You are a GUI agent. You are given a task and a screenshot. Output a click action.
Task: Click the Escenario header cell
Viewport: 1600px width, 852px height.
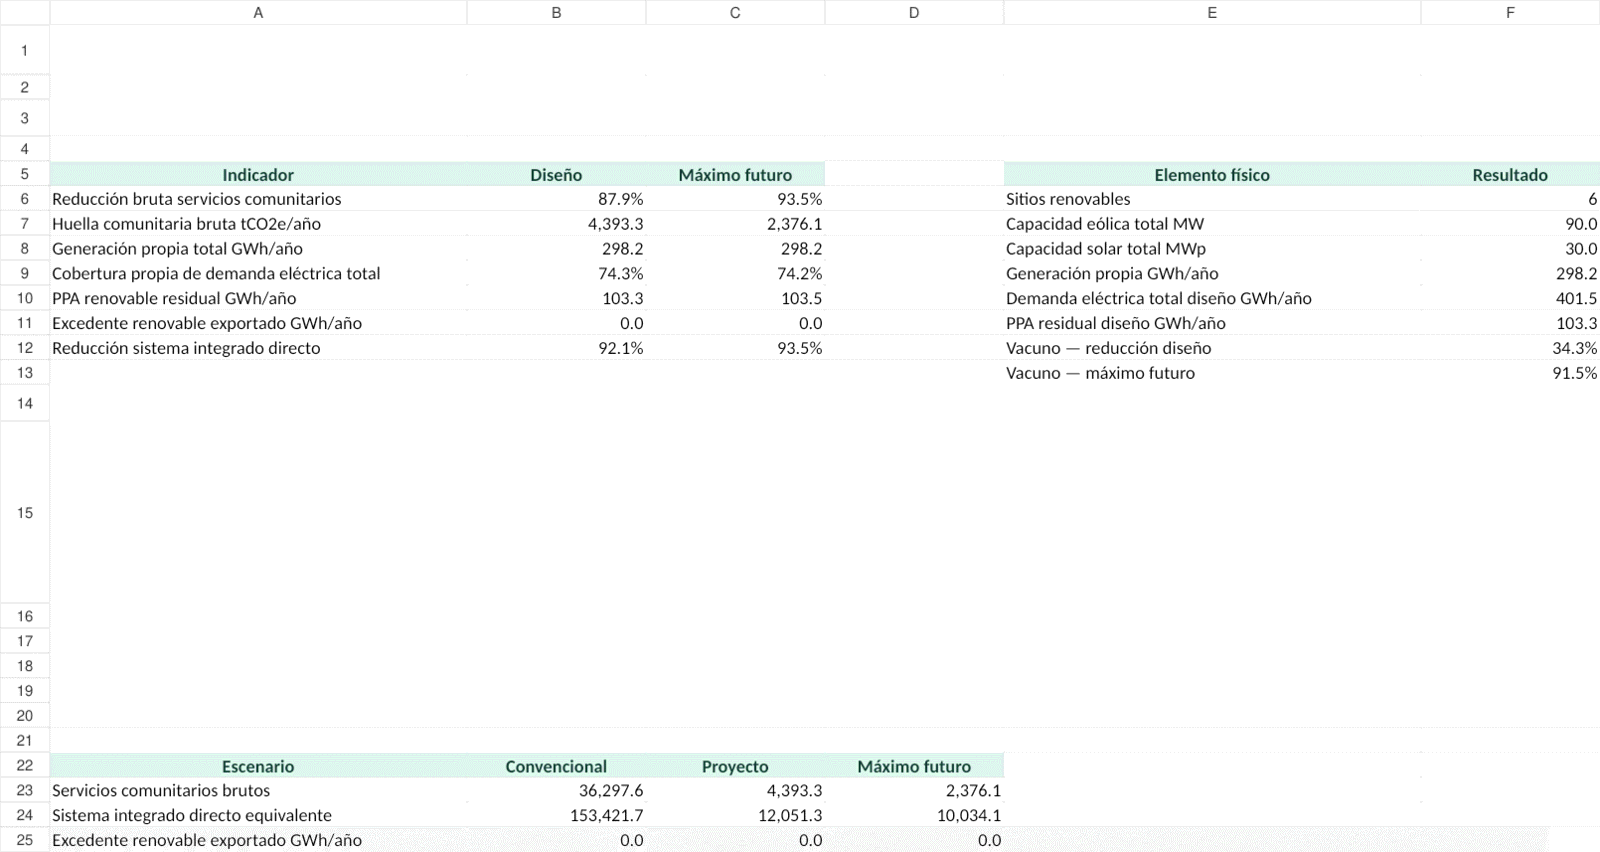258,766
